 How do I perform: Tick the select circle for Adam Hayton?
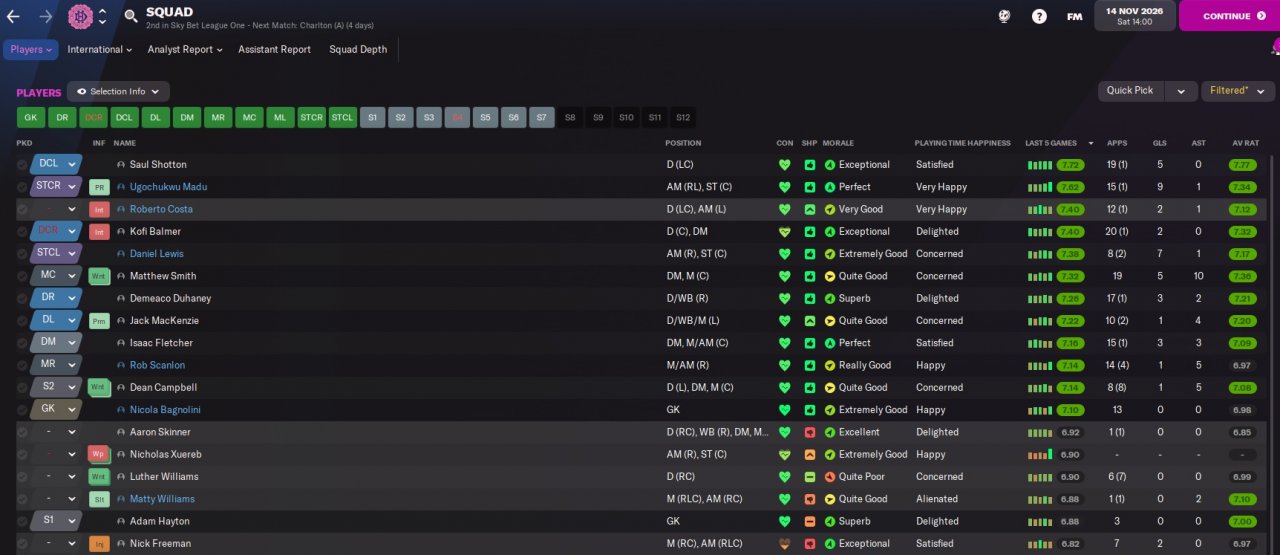(x=22, y=521)
